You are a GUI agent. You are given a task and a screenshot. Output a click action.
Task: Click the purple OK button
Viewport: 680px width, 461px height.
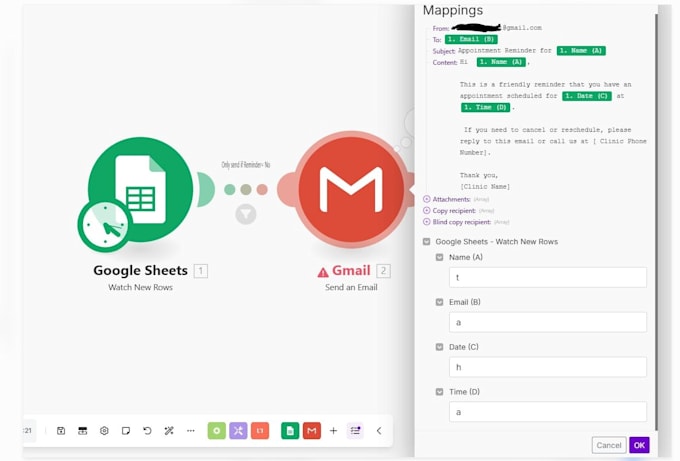(x=639, y=445)
